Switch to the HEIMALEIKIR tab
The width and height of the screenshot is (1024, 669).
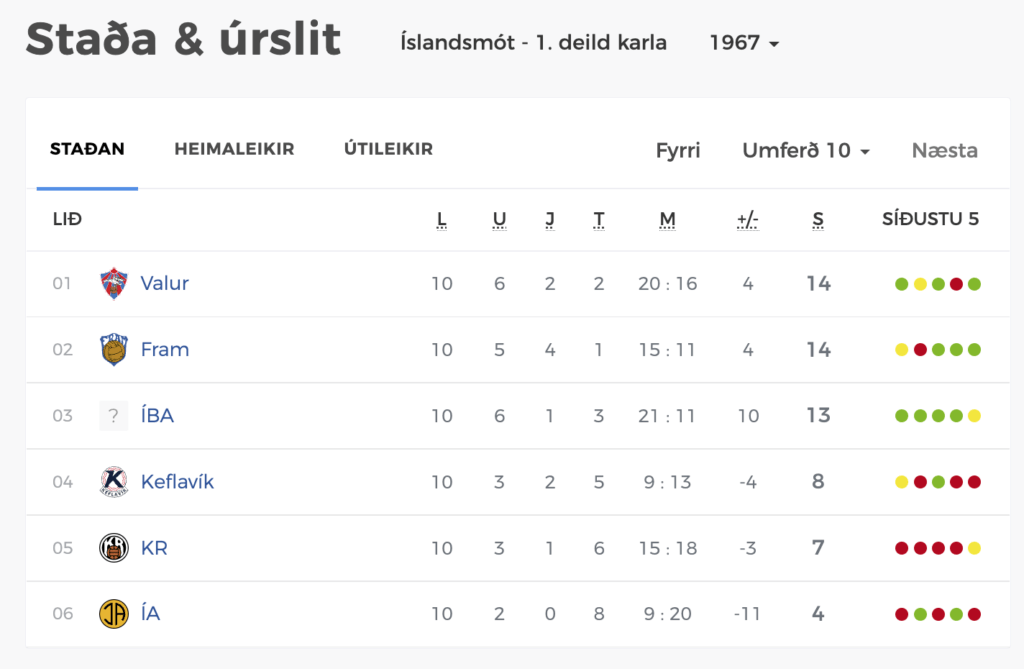(234, 149)
